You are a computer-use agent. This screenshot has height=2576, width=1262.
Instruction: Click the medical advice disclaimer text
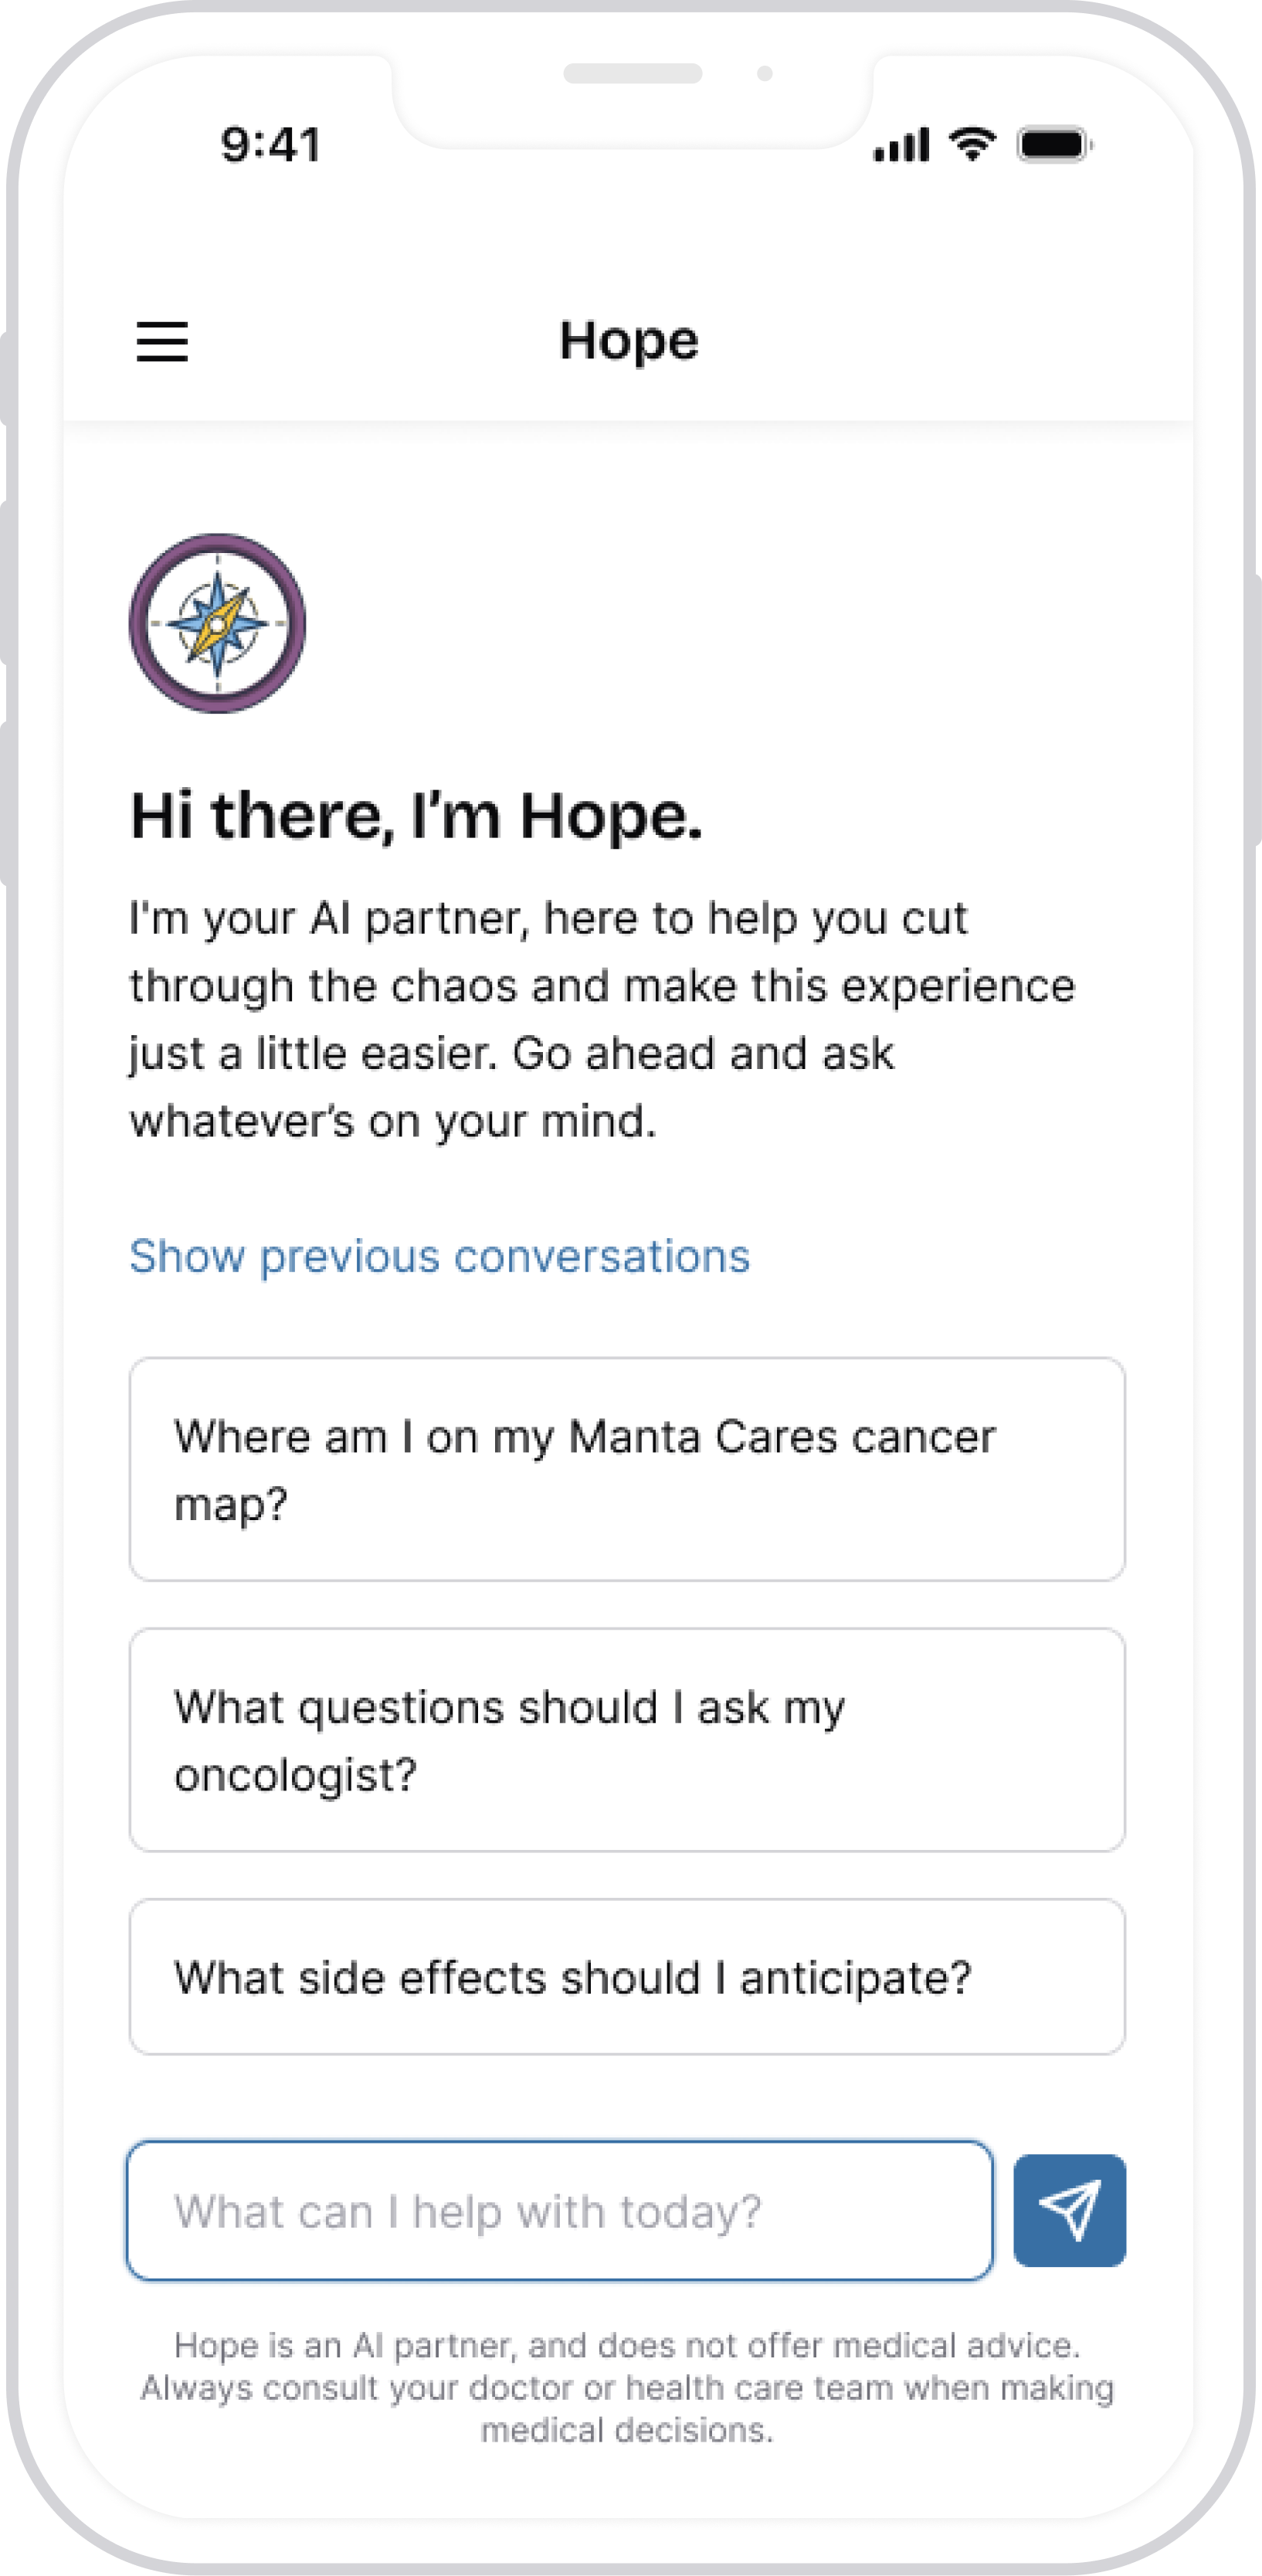point(627,2387)
